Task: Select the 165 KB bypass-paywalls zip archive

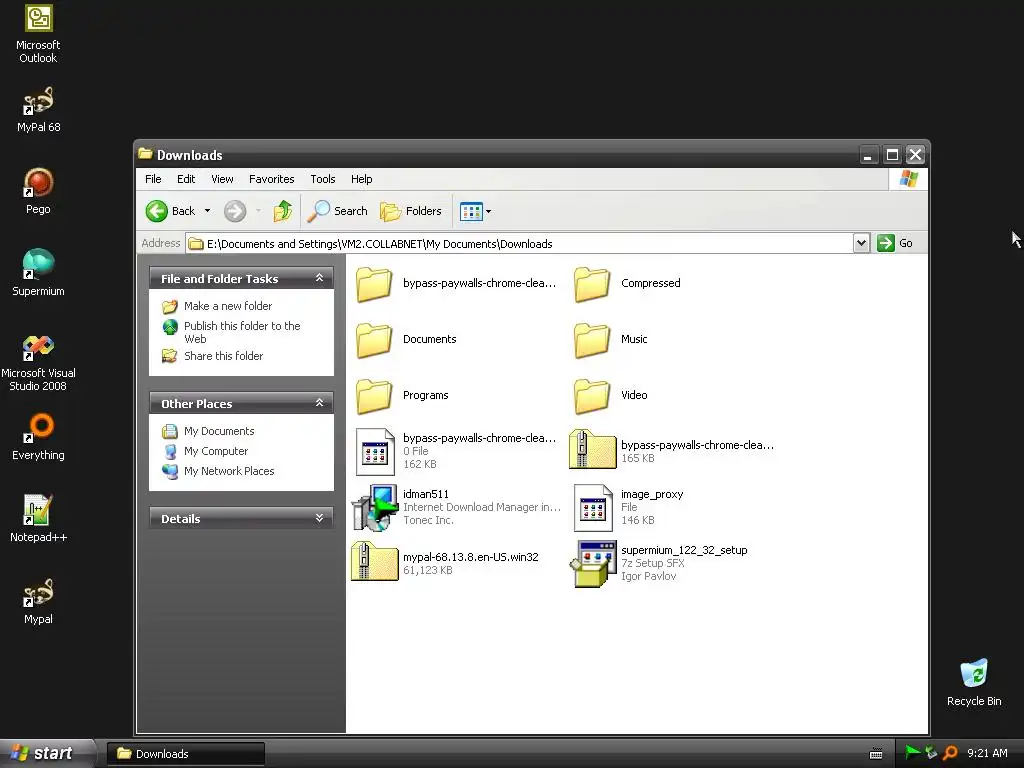Action: click(x=671, y=451)
